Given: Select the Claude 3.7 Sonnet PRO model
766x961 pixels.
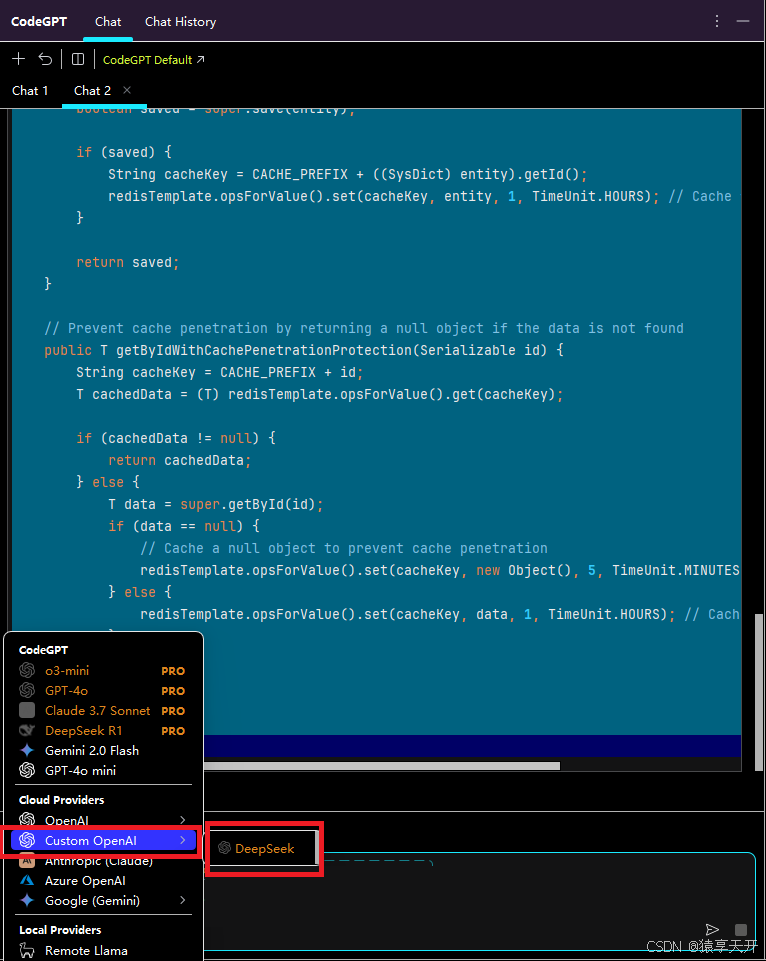Looking at the screenshot, I should (x=97, y=710).
